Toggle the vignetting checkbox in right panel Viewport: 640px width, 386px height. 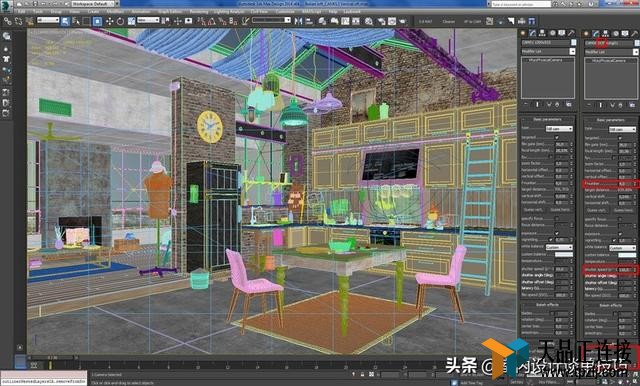point(614,241)
